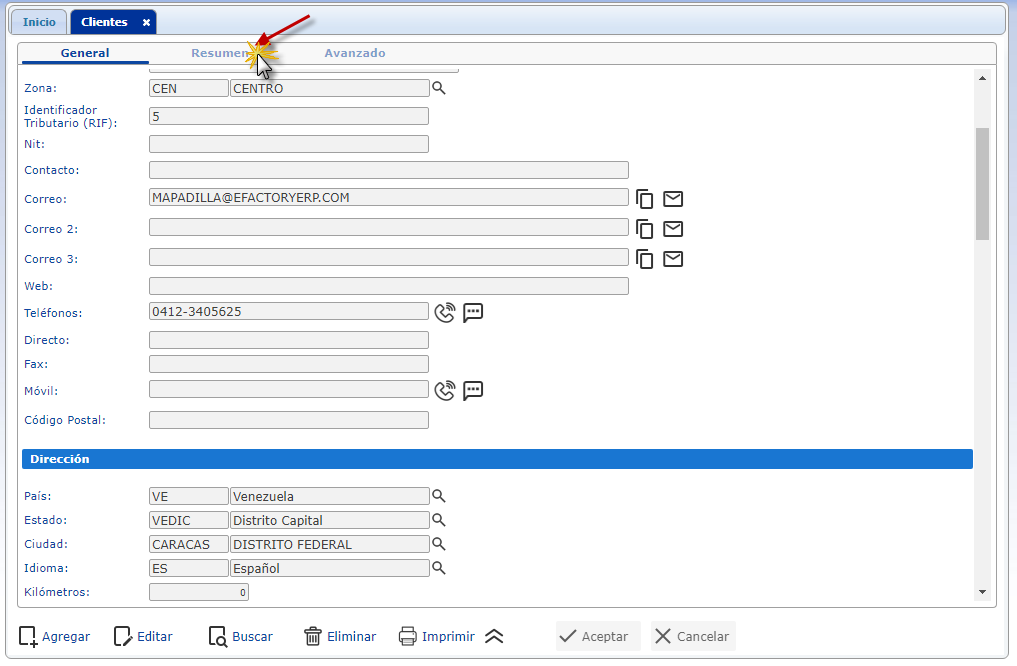Send SMS to the Teléfonos number
This screenshot has height=666, width=1017.
473,313
